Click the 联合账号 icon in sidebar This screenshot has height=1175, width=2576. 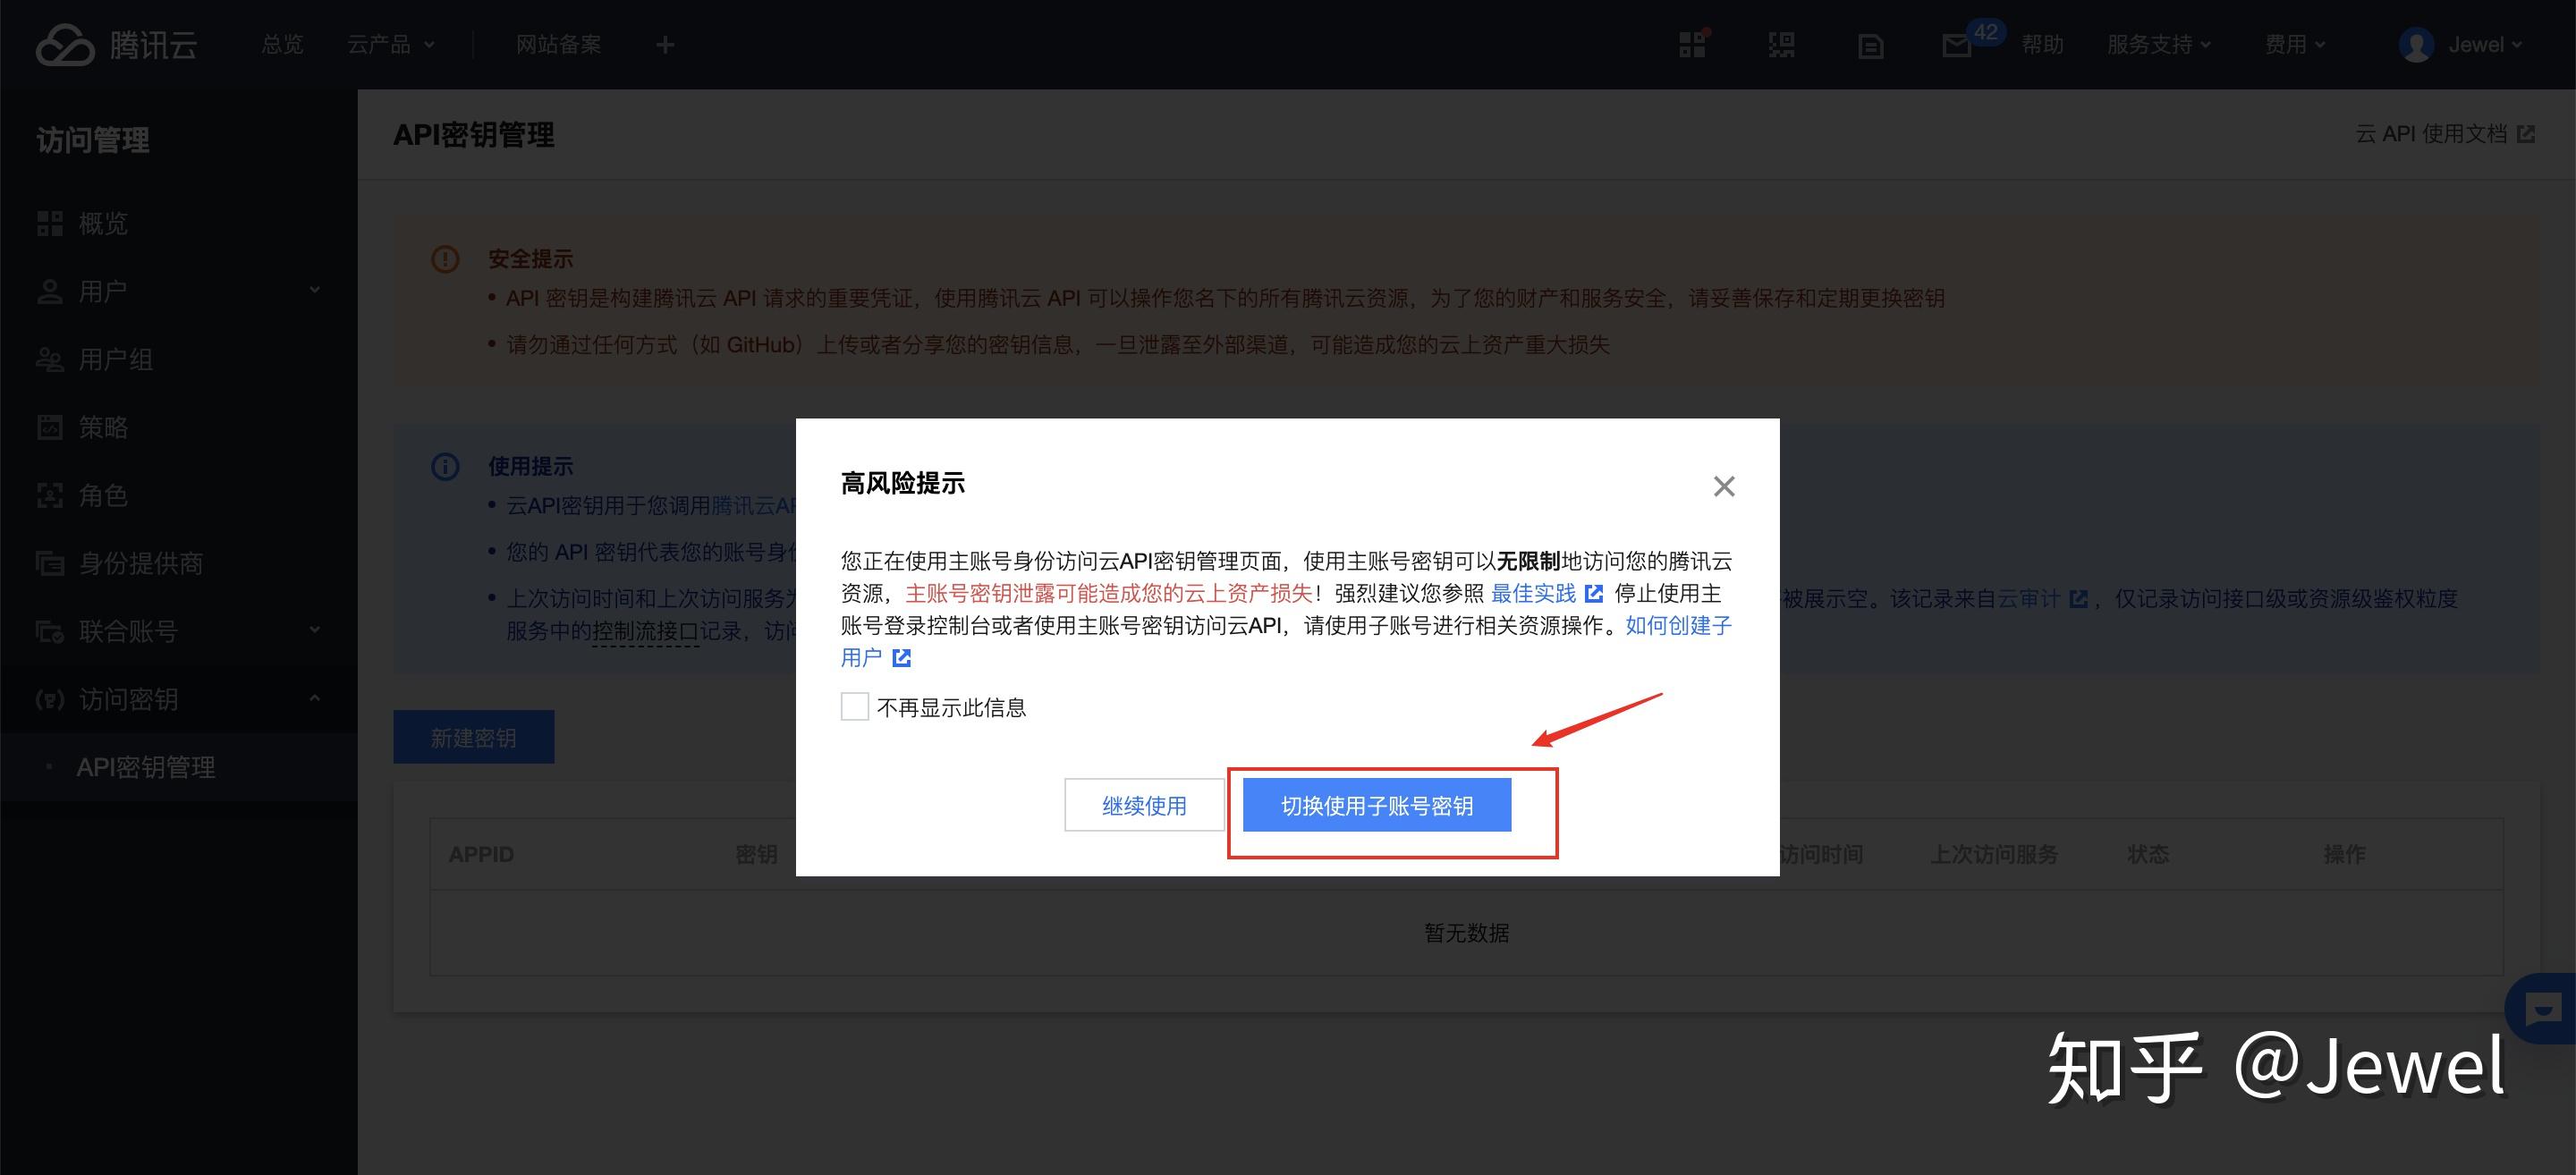(x=50, y=631)
